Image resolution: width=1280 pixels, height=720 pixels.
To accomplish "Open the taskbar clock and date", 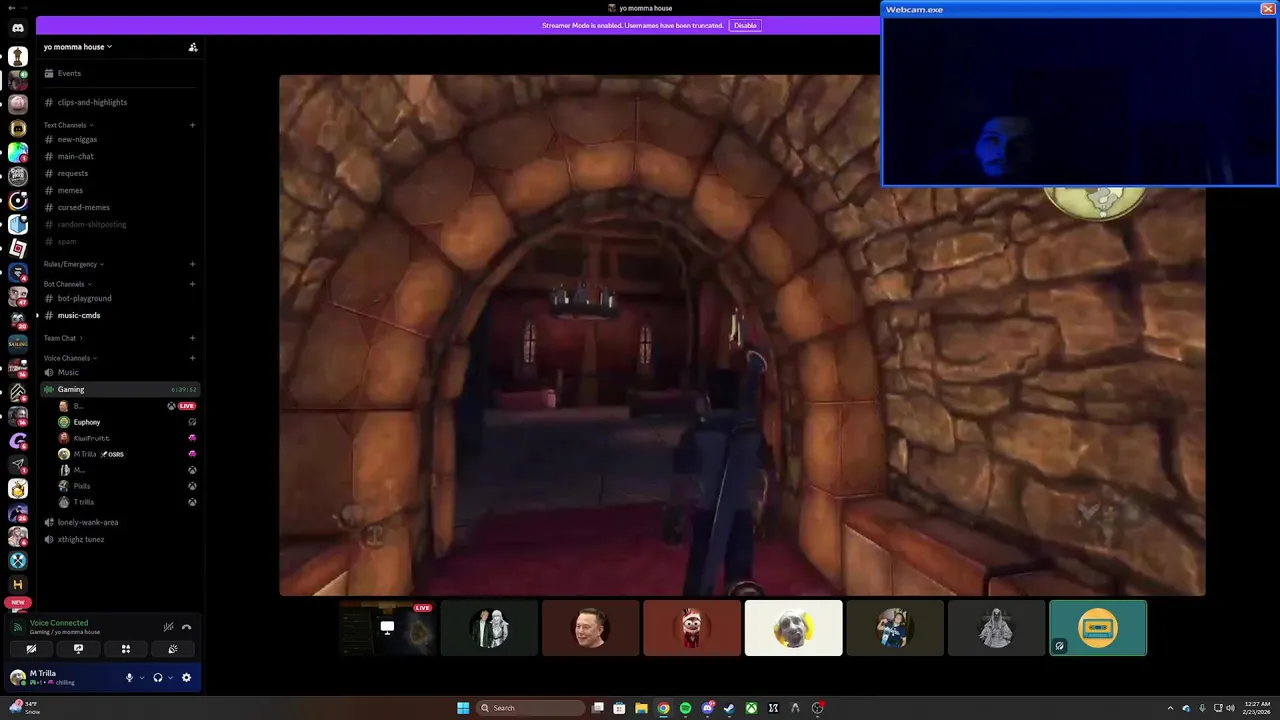I will click(1256, 708).
